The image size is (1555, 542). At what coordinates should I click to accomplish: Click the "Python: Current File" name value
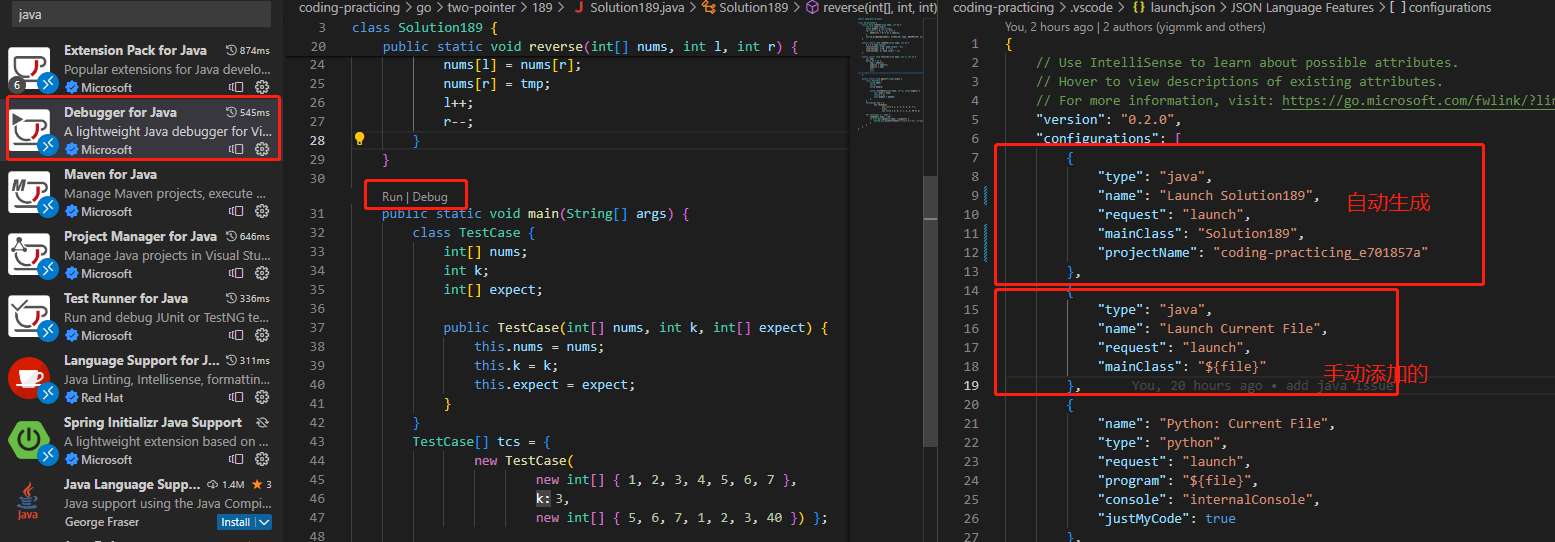1247,423
